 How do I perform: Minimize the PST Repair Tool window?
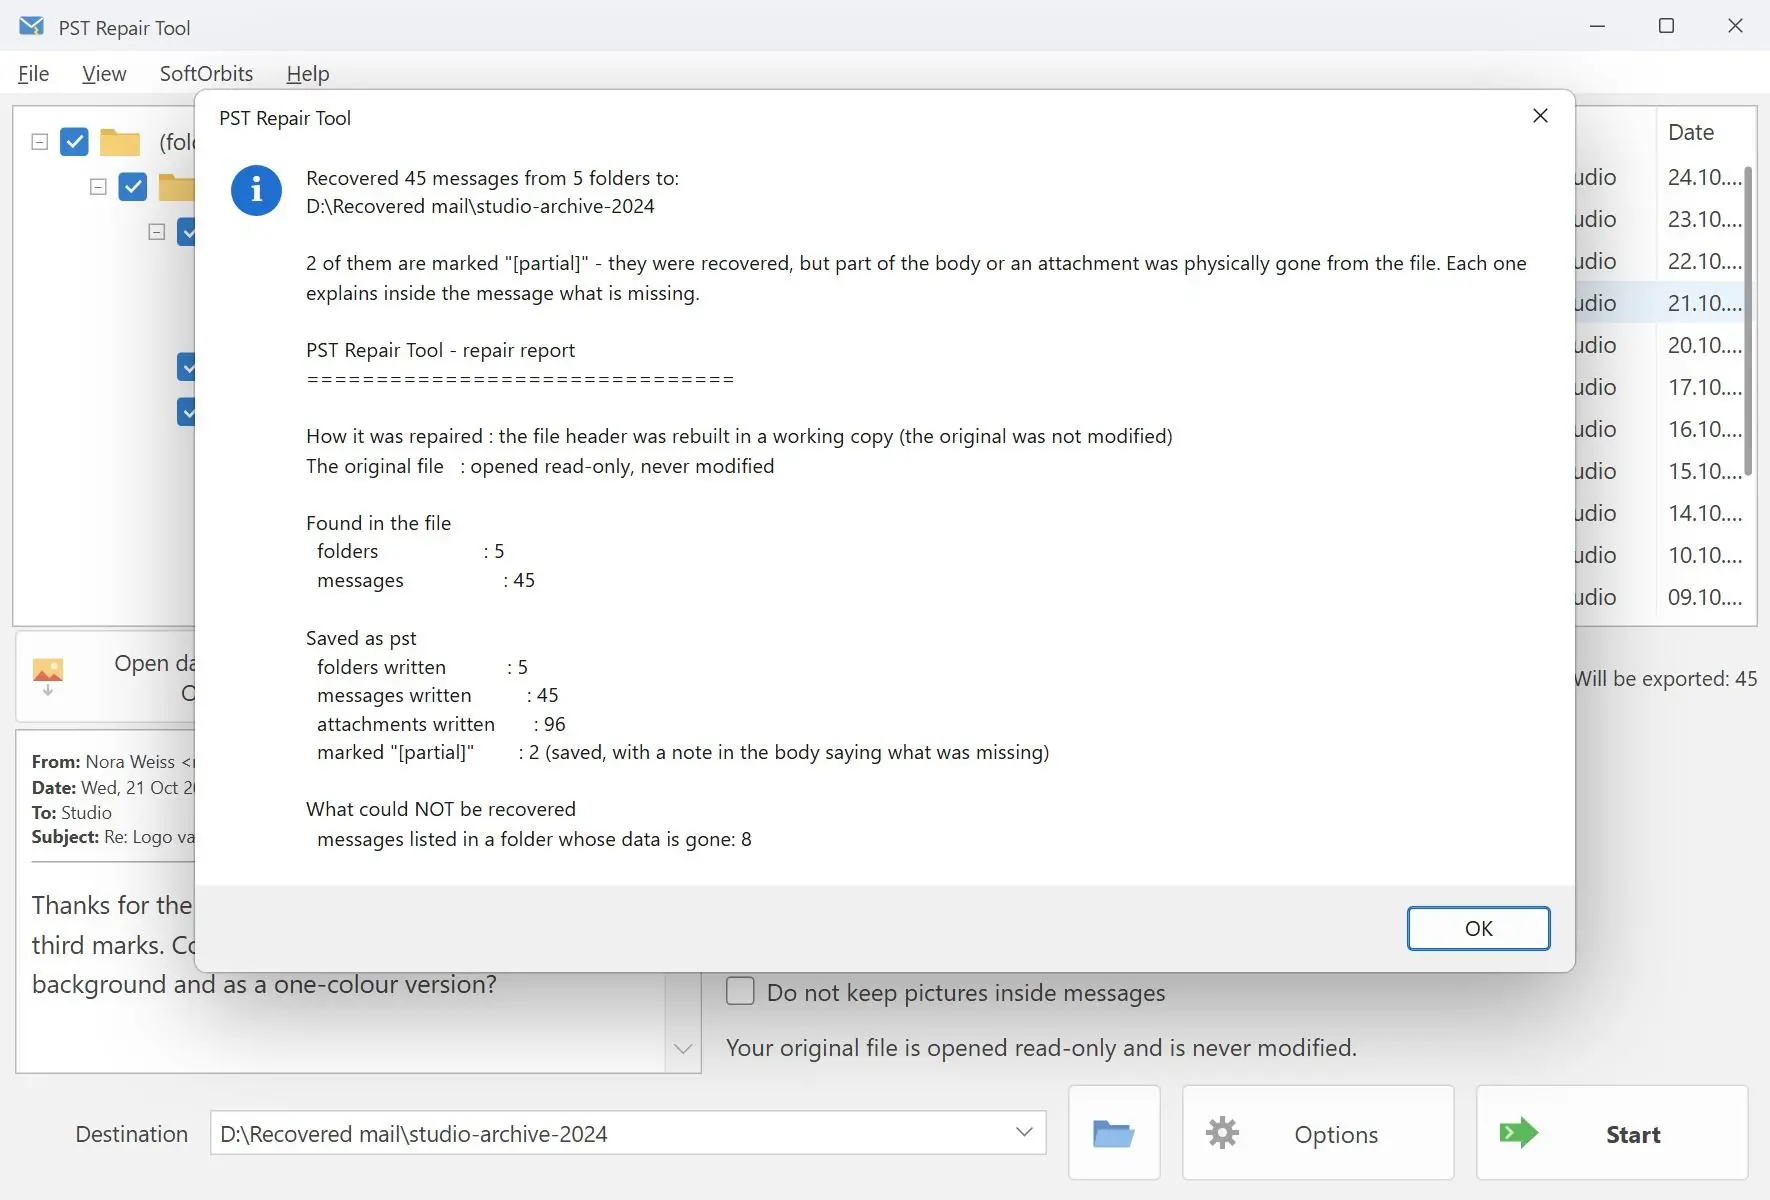pos(1597,26)
